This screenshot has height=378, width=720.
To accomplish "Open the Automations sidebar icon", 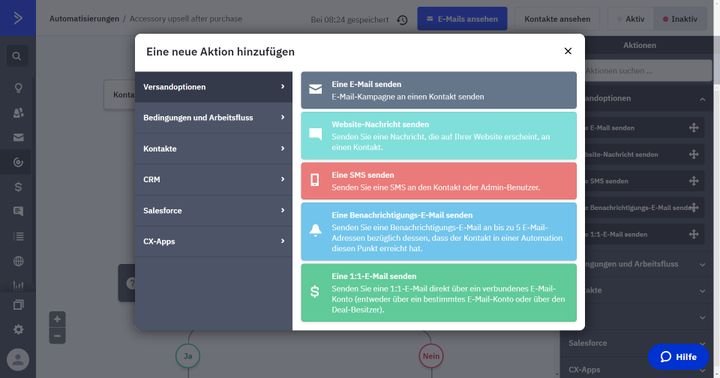I will [x=18, y=162].
